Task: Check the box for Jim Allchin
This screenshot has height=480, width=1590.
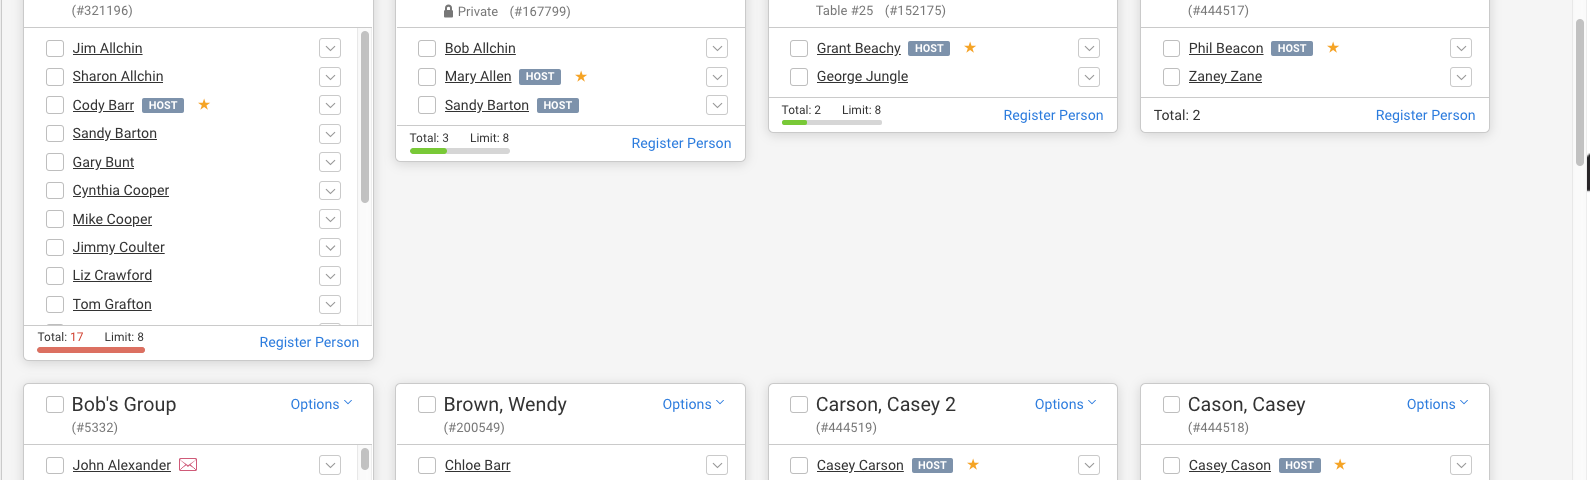Action: click(55, 48)
